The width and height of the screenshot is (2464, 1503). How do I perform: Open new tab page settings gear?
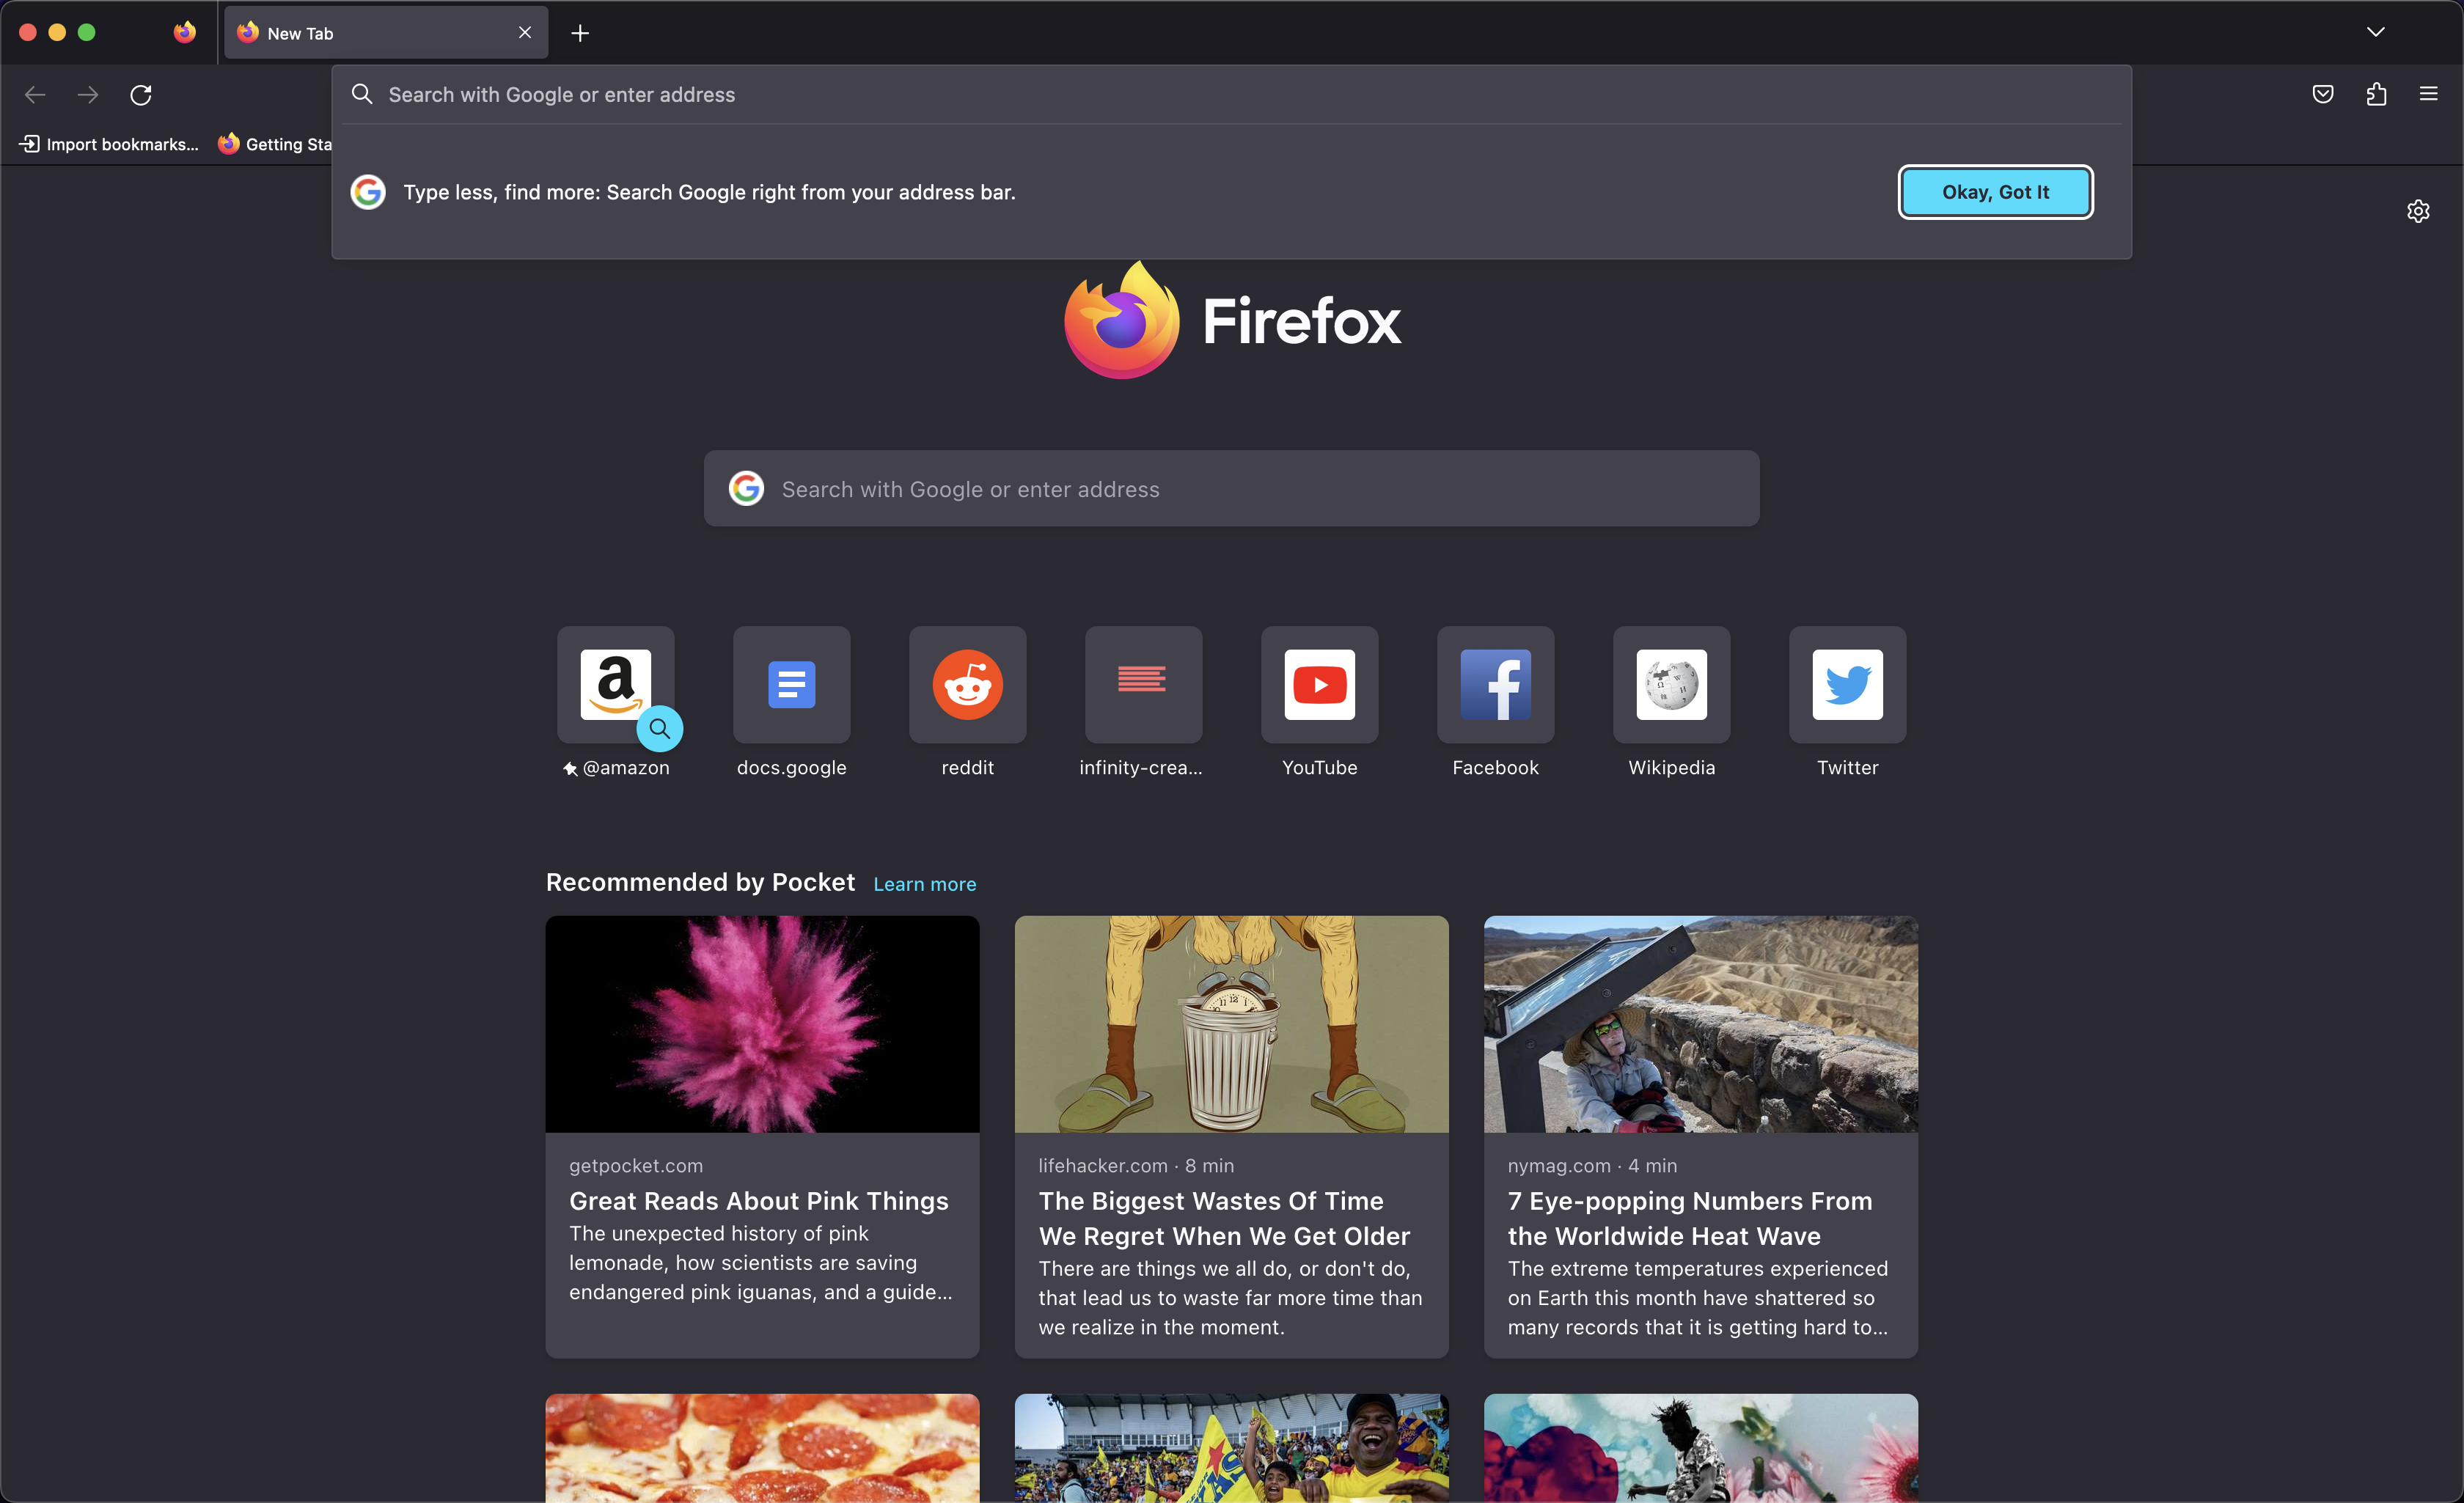pos(2418,211)
